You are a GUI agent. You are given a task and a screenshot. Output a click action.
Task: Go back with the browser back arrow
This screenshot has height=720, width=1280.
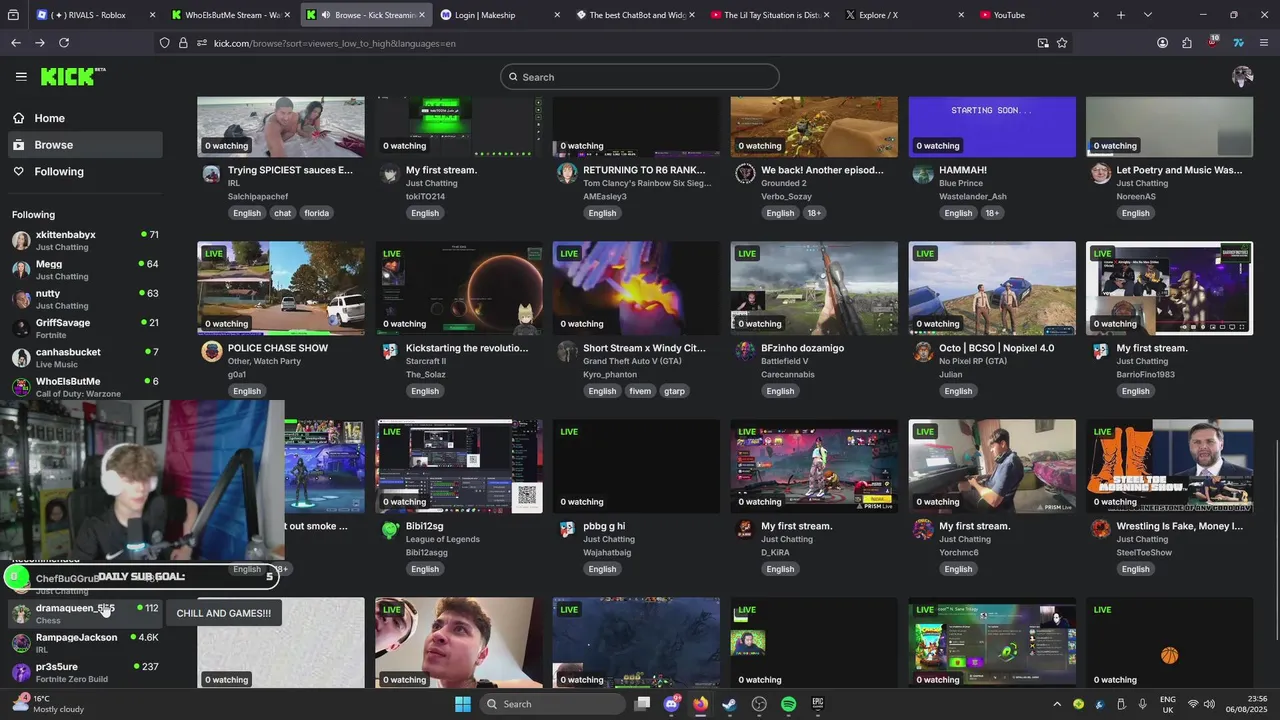(x=16, y=43)
